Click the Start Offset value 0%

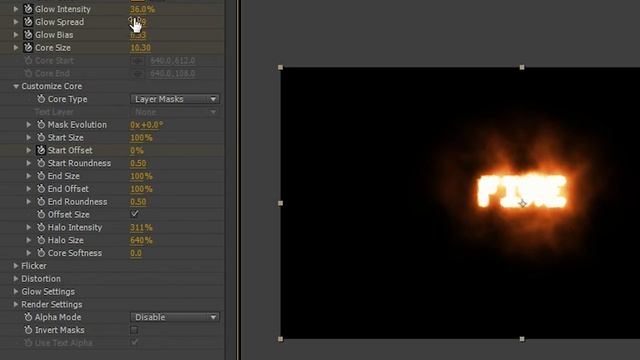tap(137, 151)
